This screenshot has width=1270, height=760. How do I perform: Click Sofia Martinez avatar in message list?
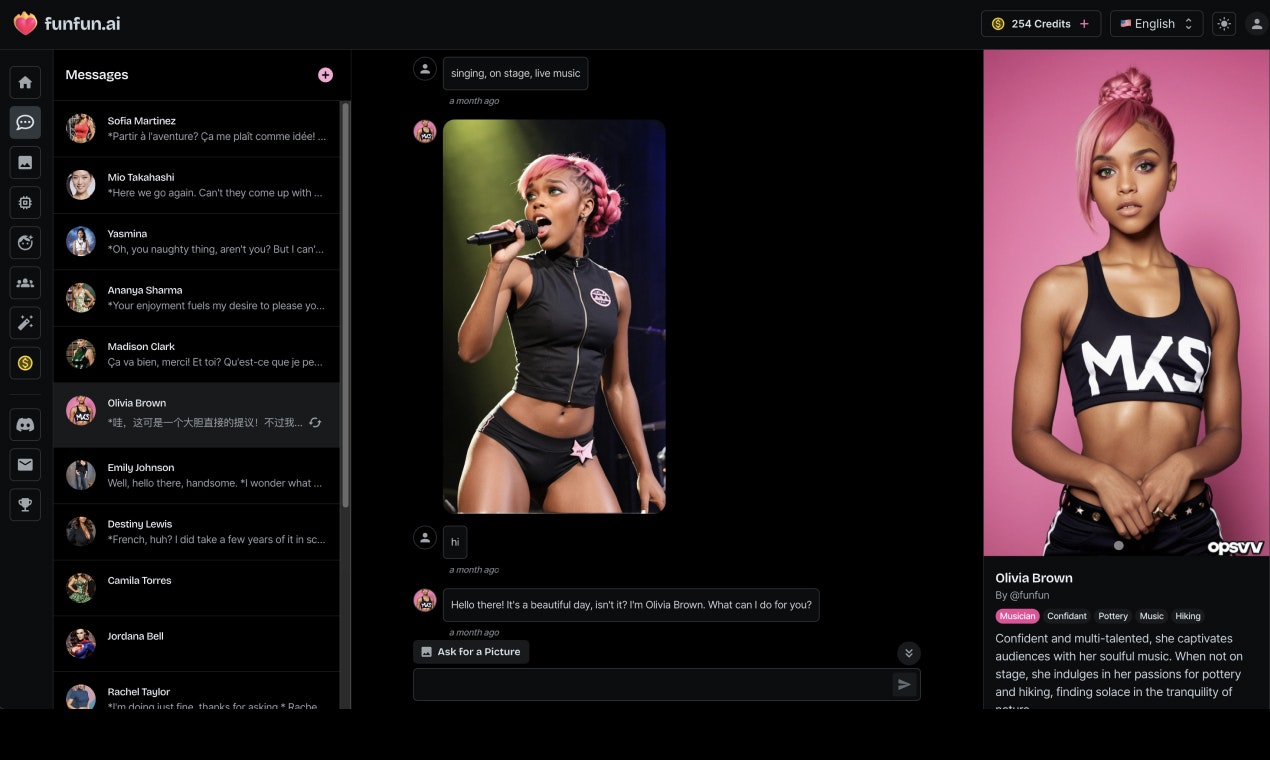pyautogui.click(x=81, y=128)
